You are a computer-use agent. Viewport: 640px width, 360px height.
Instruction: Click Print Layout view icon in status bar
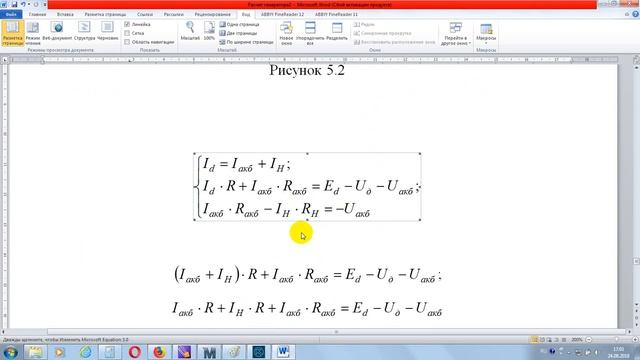pyautogui.click(x=534, y=340)
